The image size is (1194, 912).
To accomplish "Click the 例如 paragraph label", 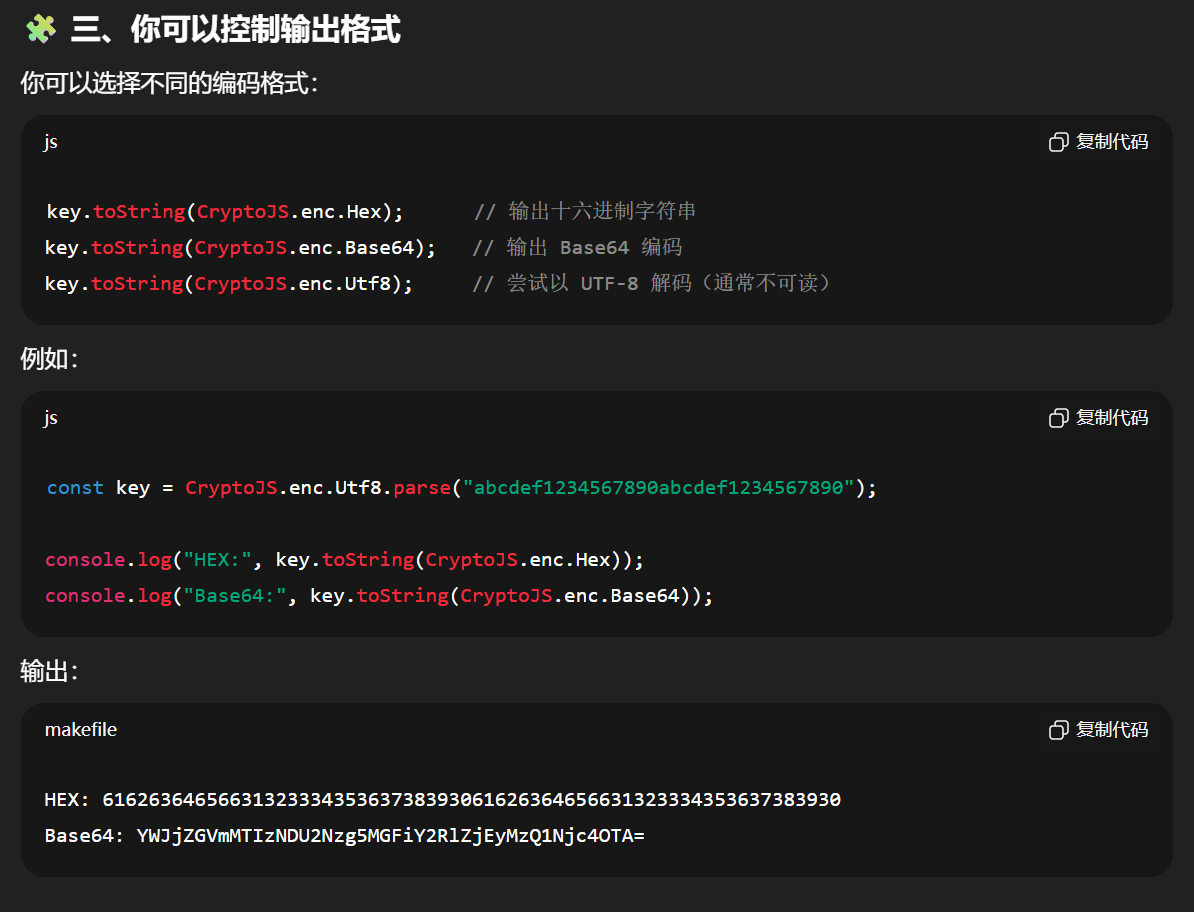I will pos(48,359).
